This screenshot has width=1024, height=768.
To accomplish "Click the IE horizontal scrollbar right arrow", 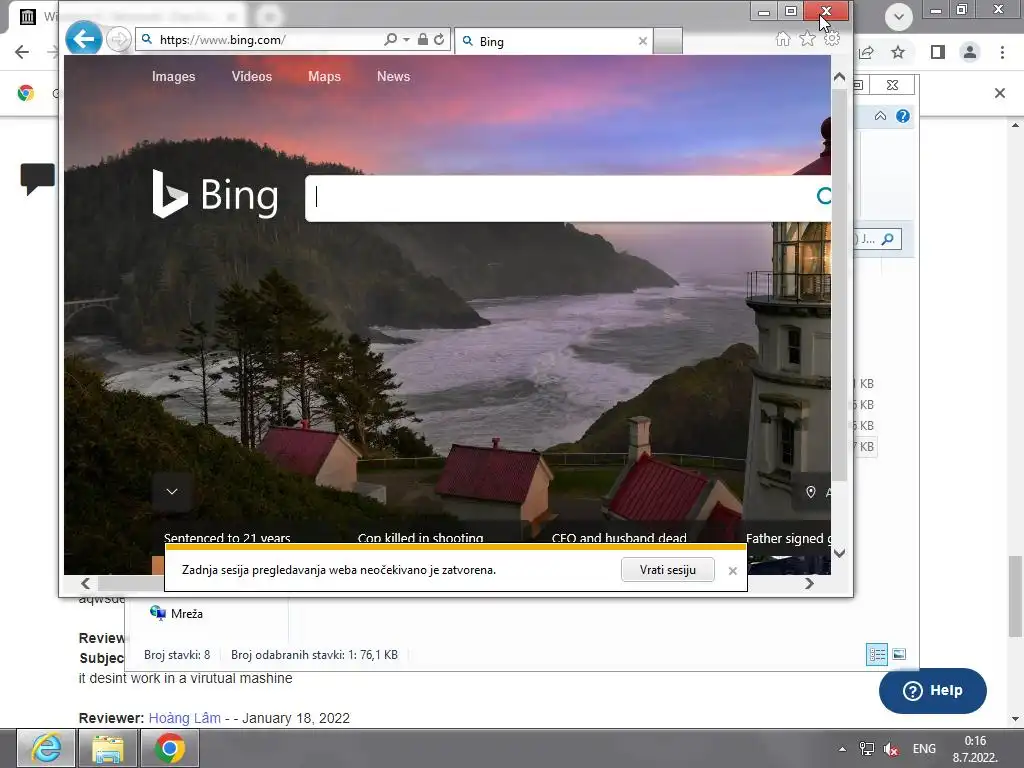I will click(x=809, y=583).
